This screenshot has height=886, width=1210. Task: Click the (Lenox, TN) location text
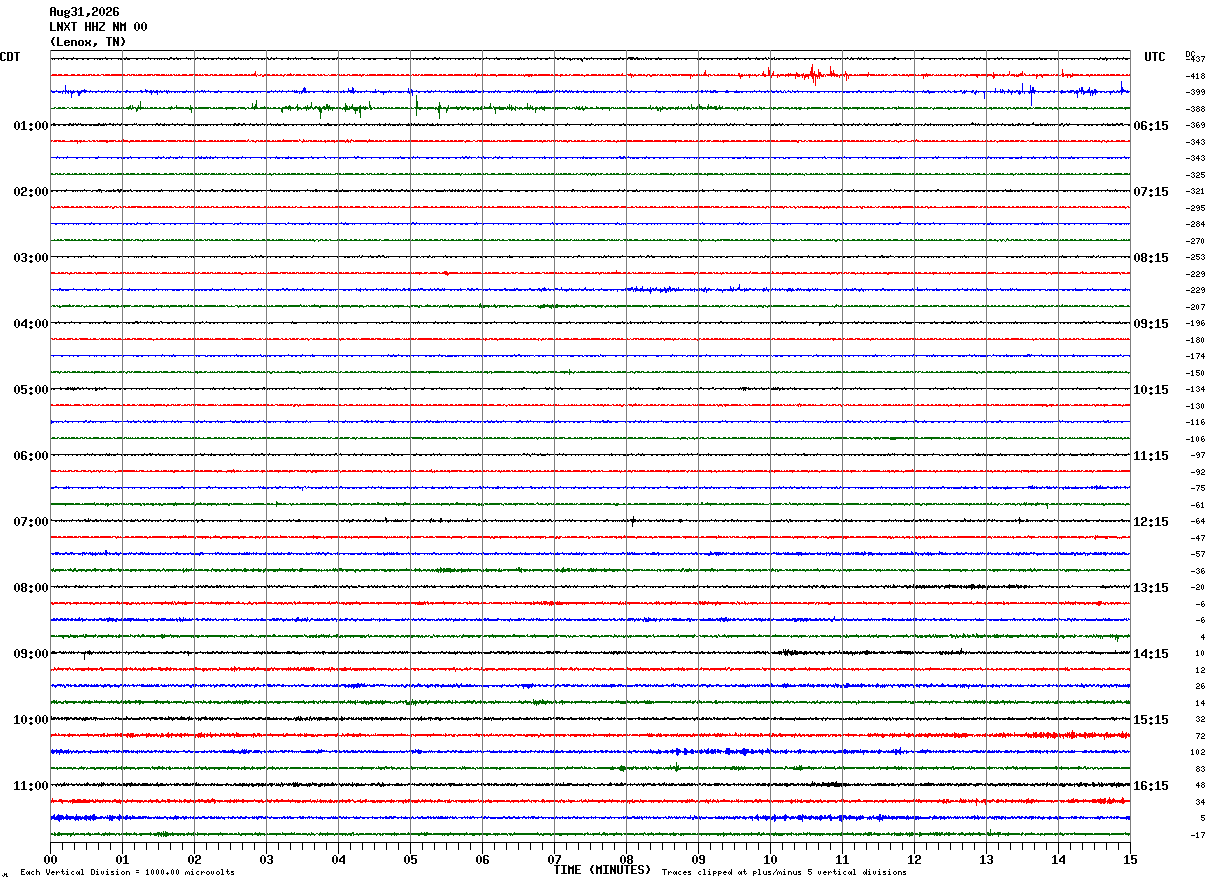click(88, 42)
